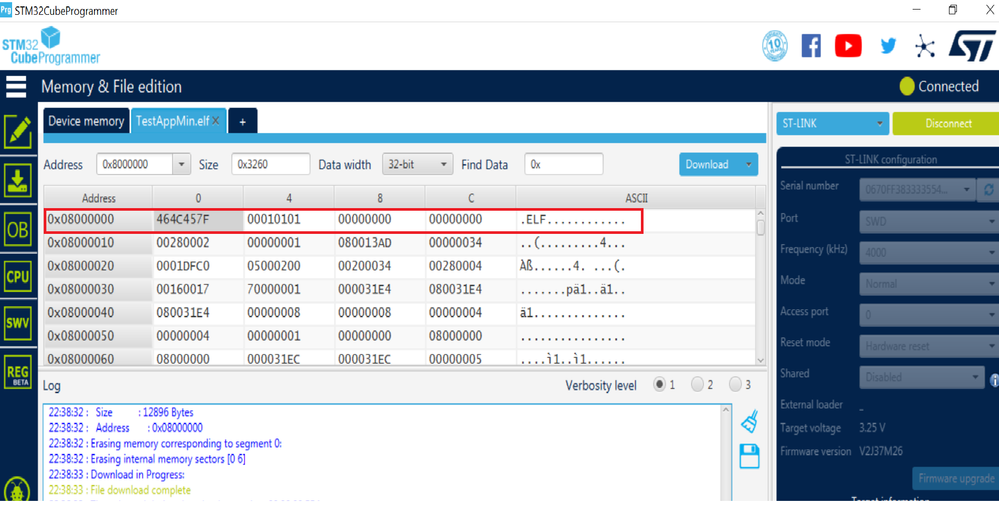This screenshot has height=512, width=999.
Task: Click the Find Data input field
Action: (564, 164)
